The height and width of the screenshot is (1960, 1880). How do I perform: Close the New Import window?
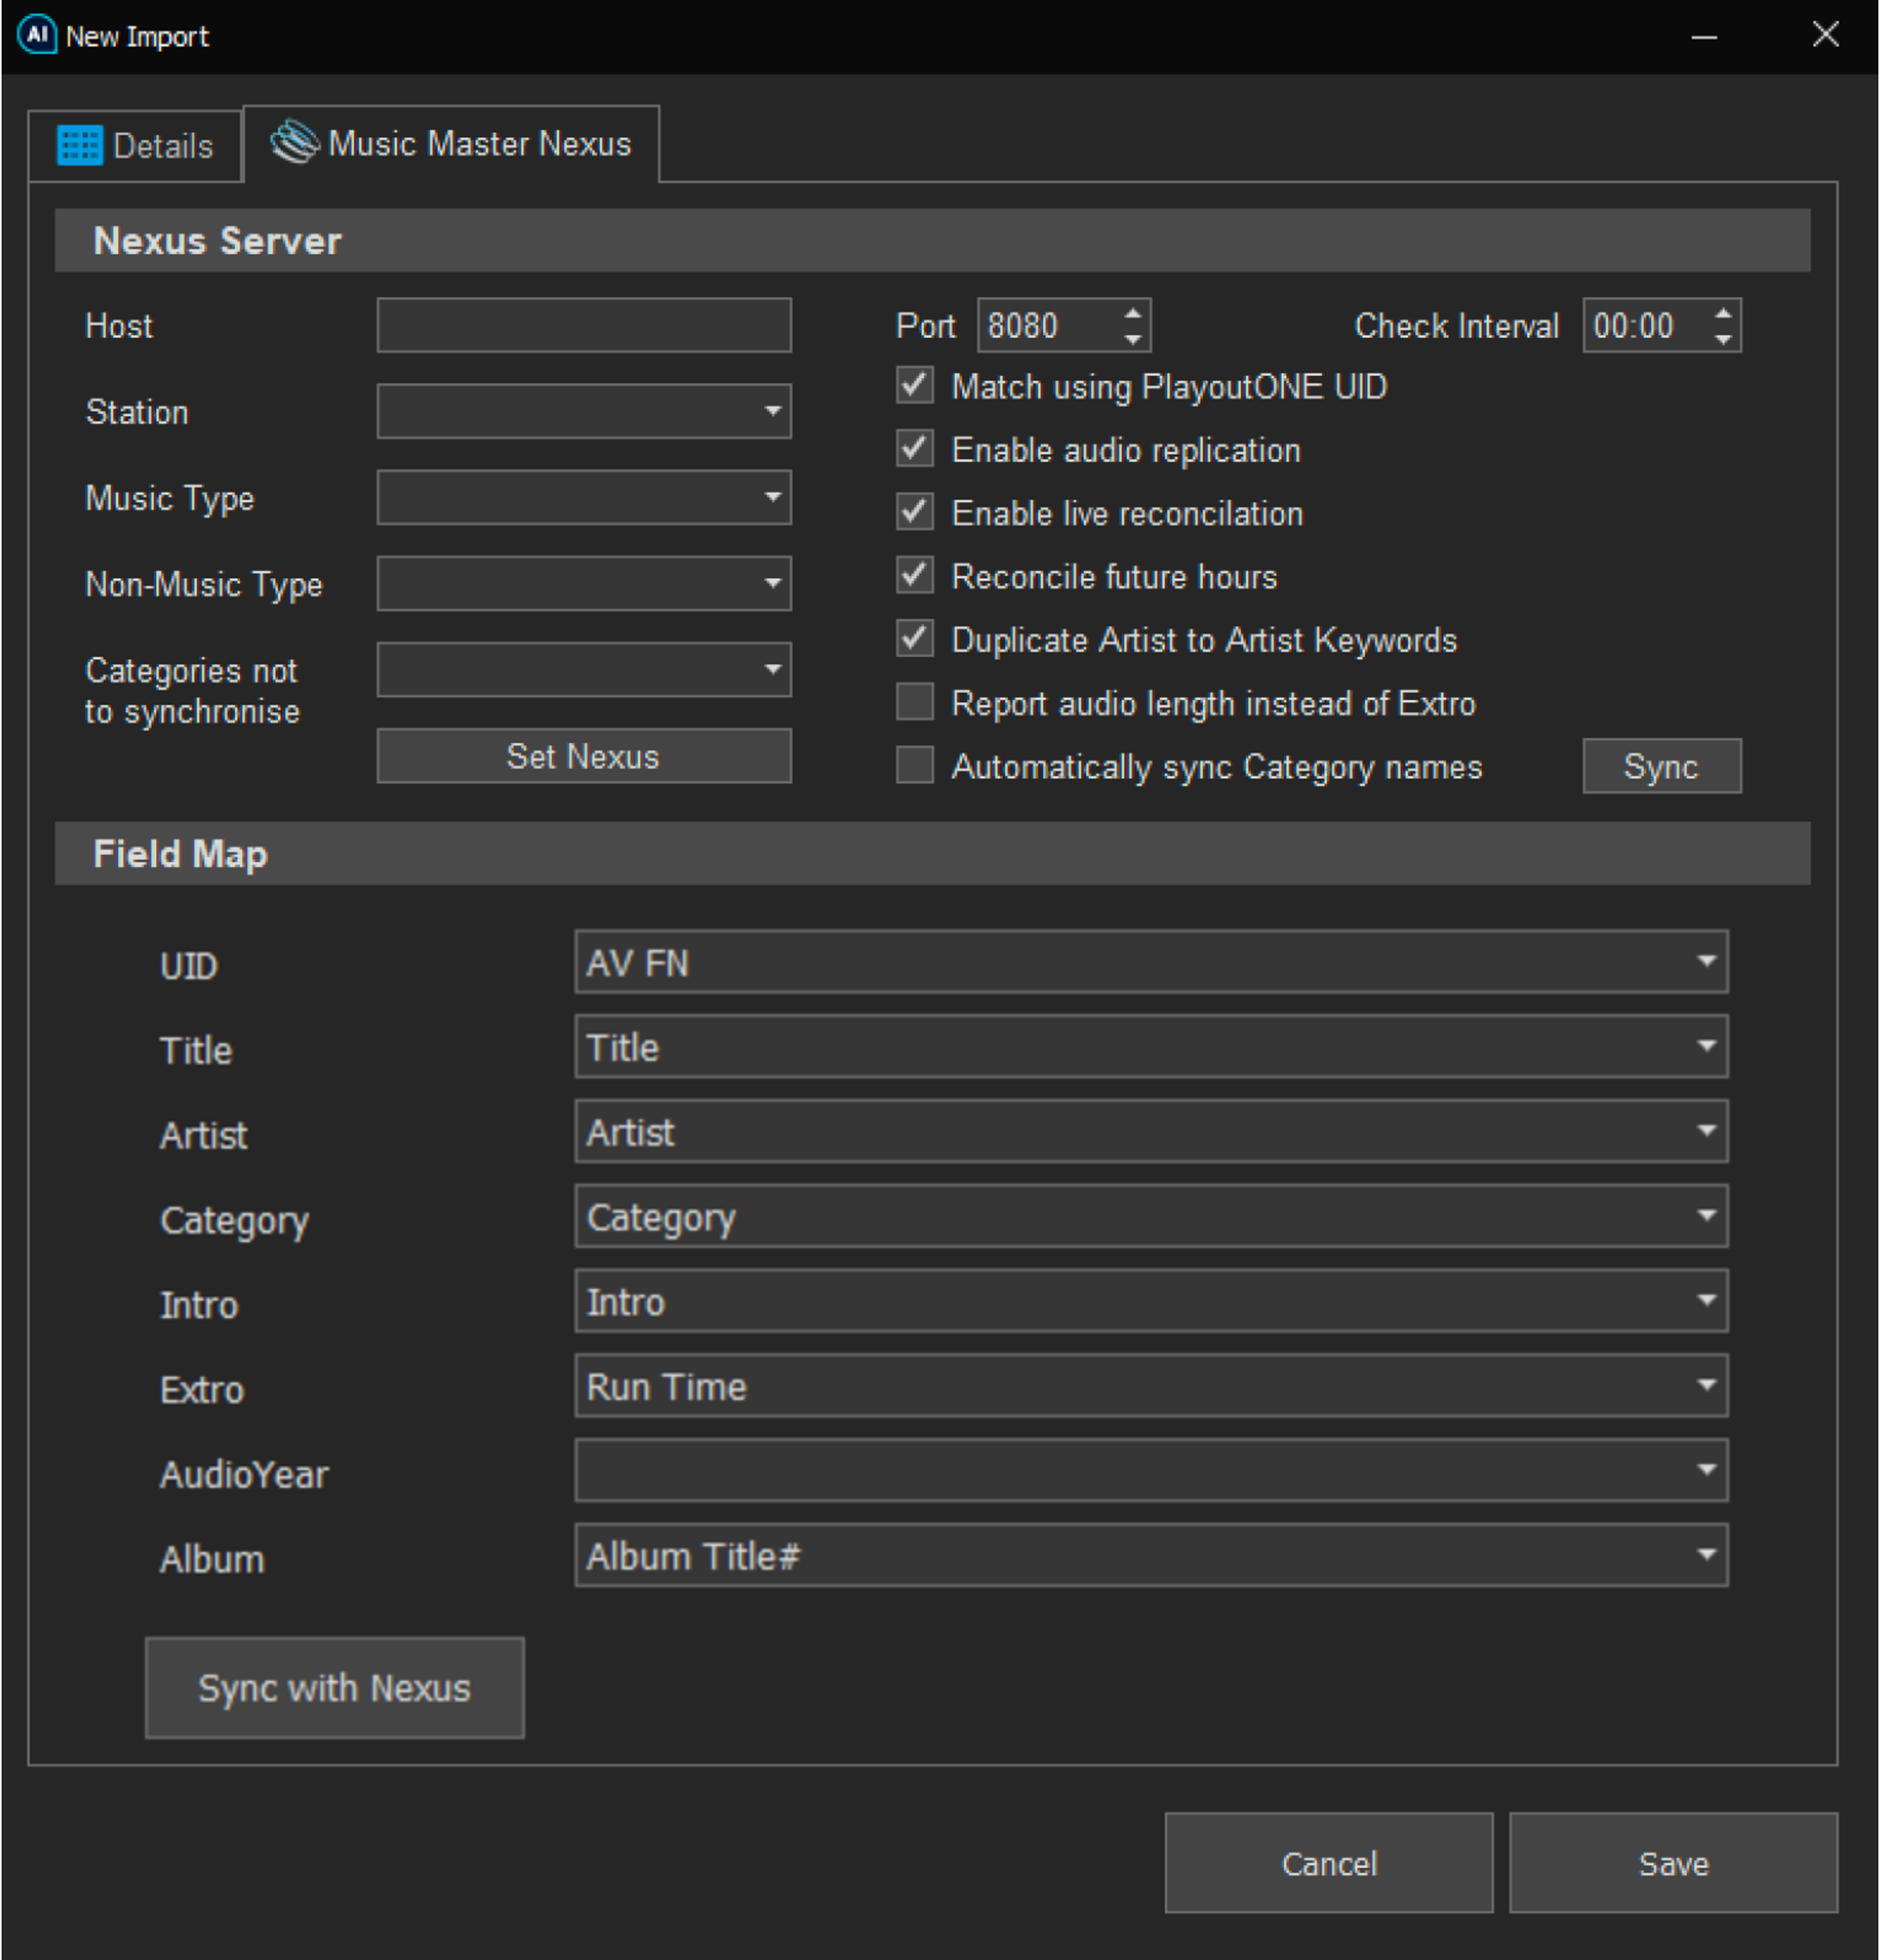tap(1825, 35)
